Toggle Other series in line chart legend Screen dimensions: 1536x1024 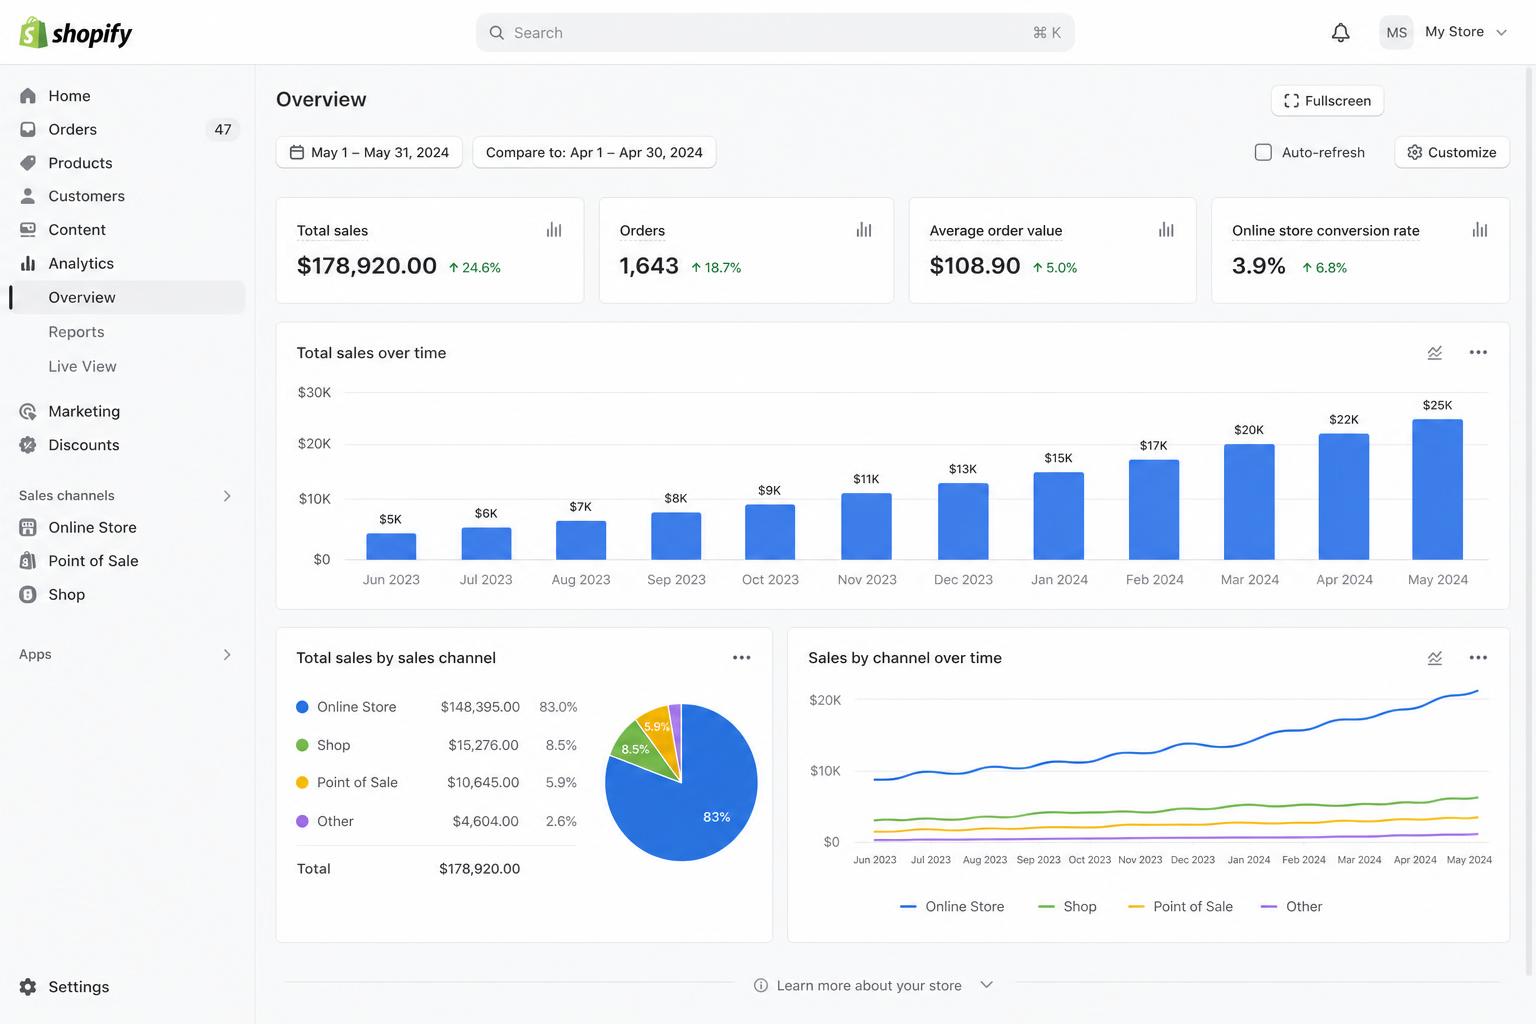(1292, 906)
